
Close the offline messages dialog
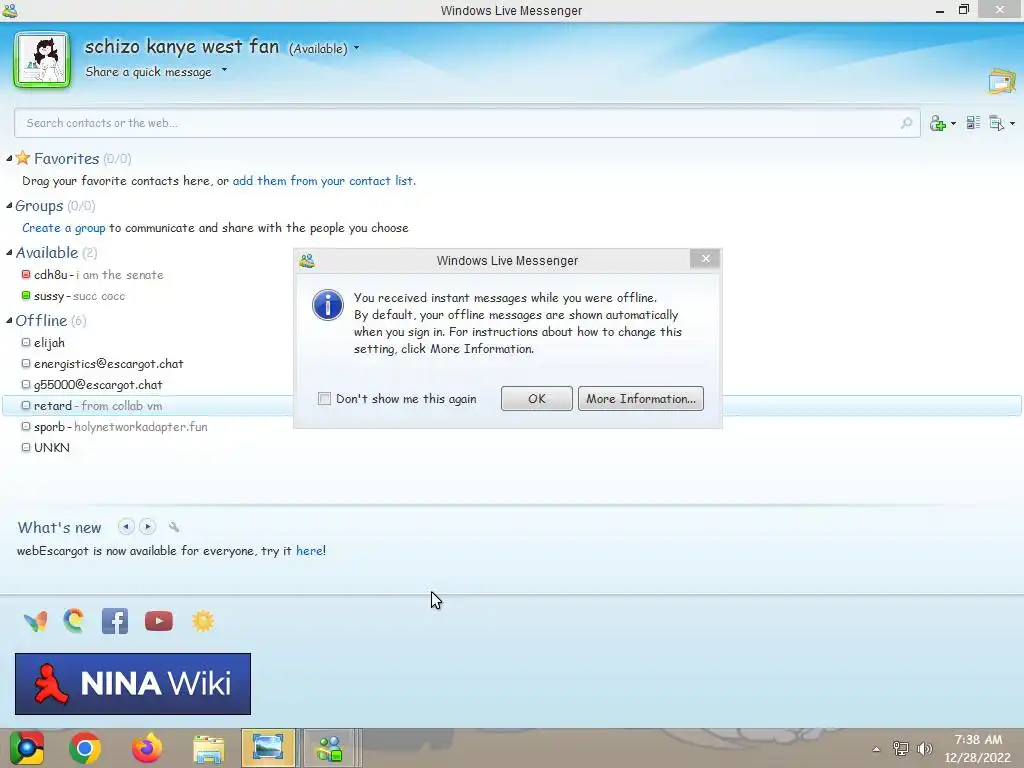(x=705, y=259)
